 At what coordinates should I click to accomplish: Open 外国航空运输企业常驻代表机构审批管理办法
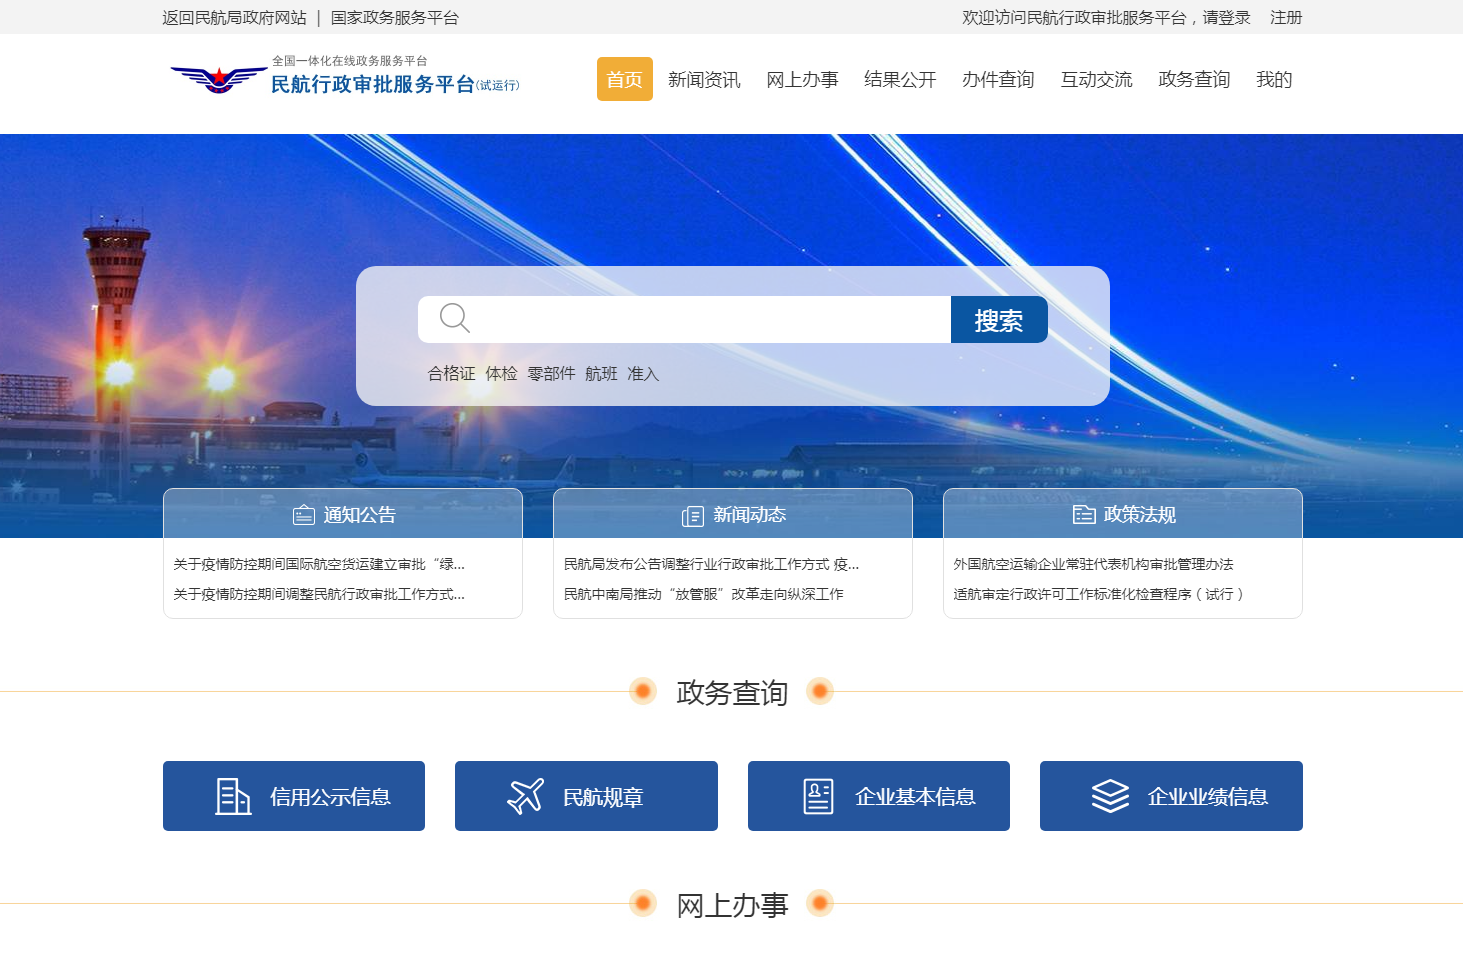[1093, 564]
